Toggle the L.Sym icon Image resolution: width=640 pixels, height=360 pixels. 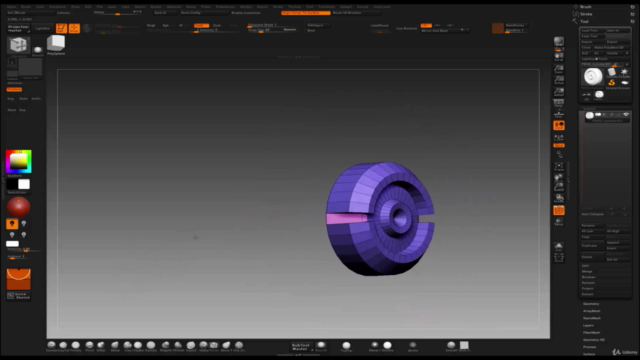[x=559, y=138]
